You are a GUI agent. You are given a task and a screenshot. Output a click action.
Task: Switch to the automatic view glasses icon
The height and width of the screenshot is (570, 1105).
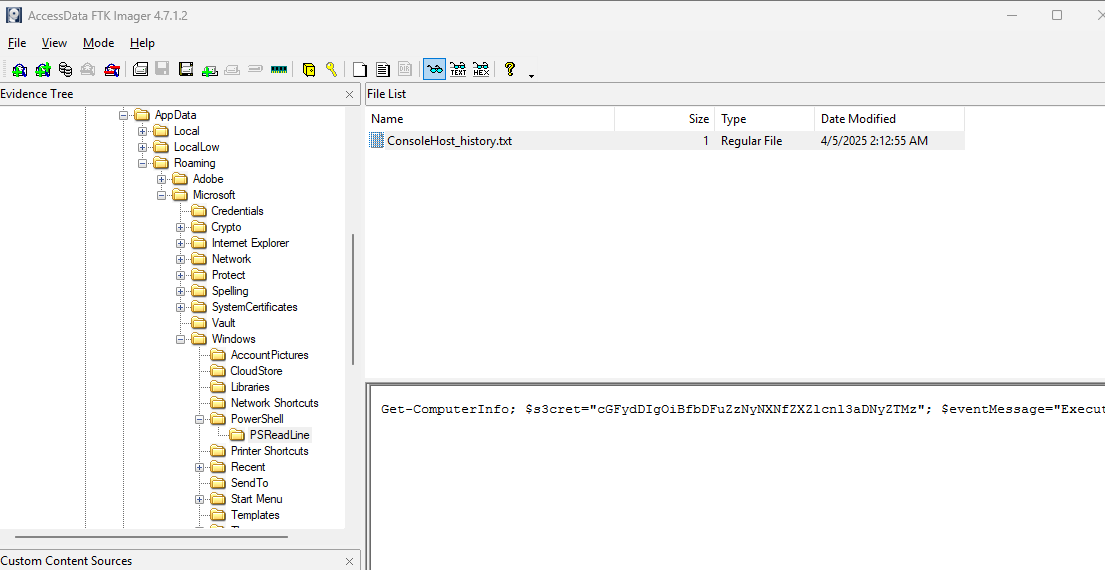click(x=435, y=69)
